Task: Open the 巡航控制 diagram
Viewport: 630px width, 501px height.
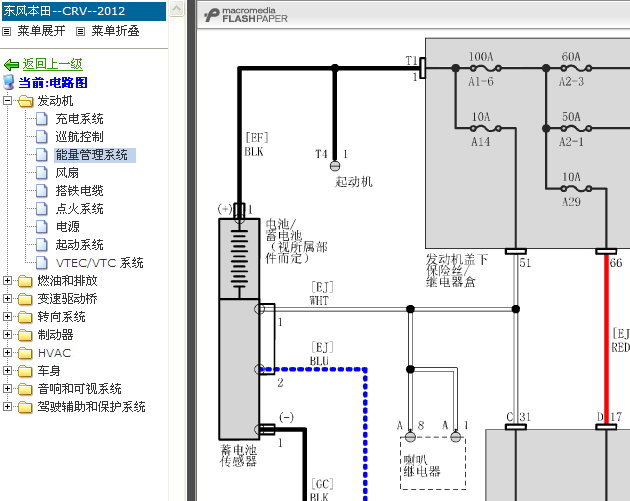Action: (x=80, y=137)
